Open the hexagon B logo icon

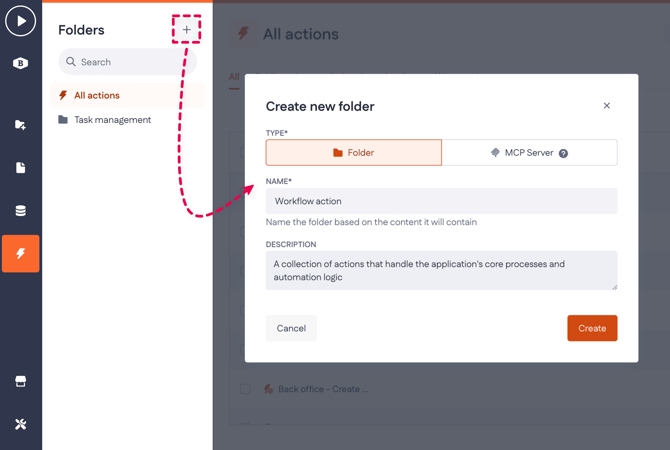pyautogui.click(x=20, y=63)
